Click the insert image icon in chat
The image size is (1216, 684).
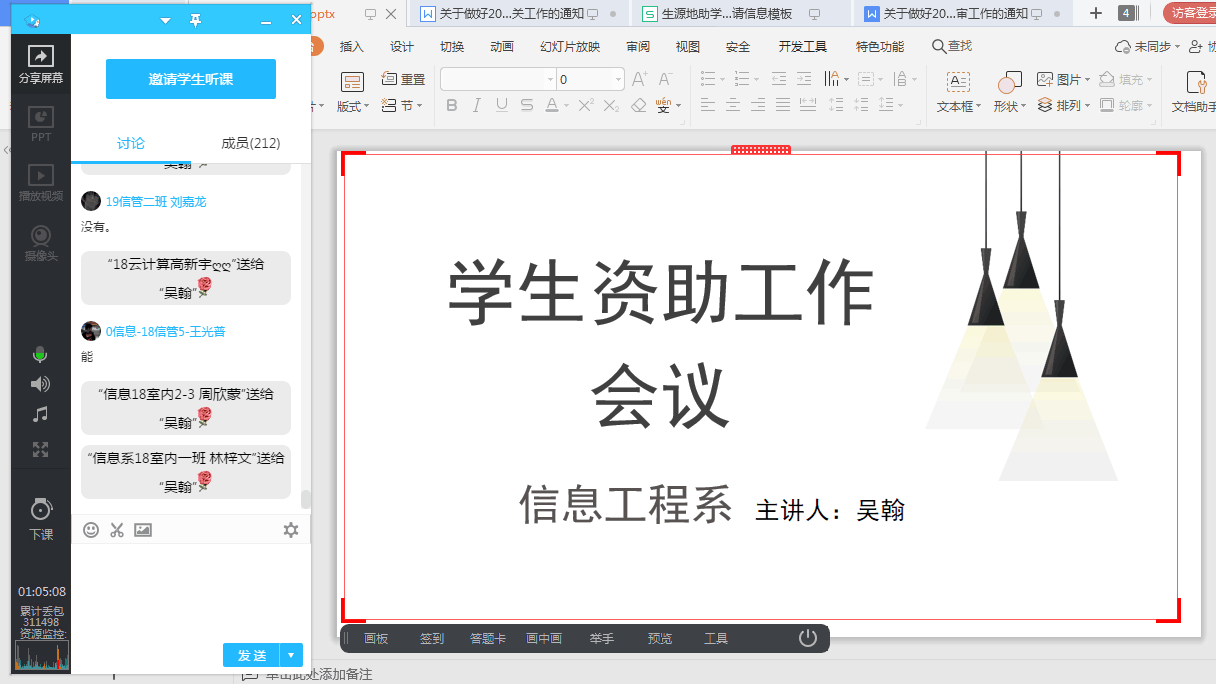(143, 530)
